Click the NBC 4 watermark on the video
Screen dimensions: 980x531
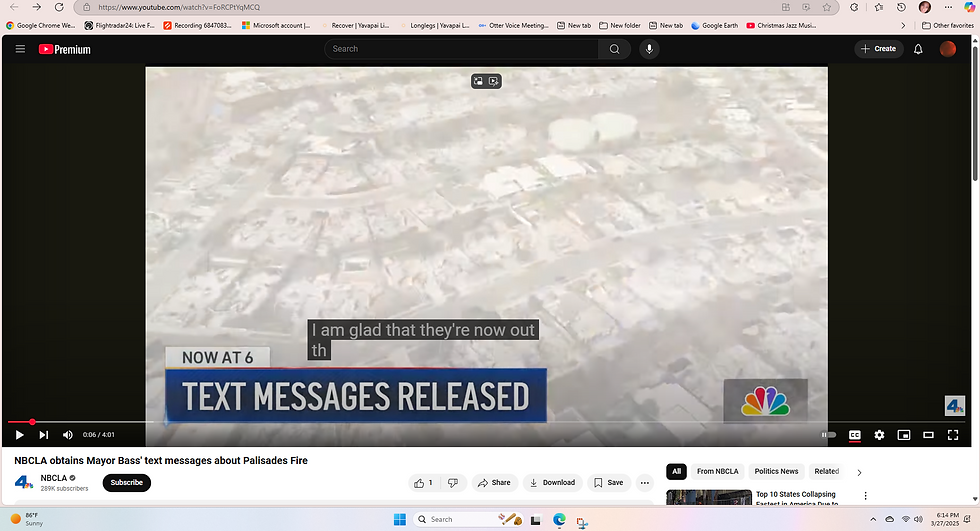[x=954, y=406]
